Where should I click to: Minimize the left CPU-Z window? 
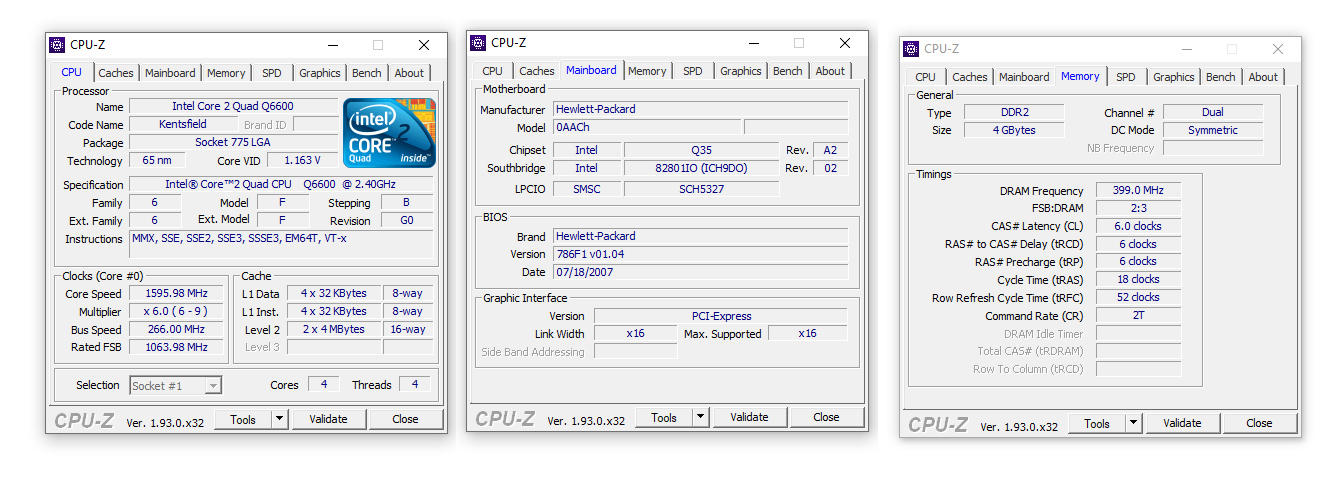[332, 45]
